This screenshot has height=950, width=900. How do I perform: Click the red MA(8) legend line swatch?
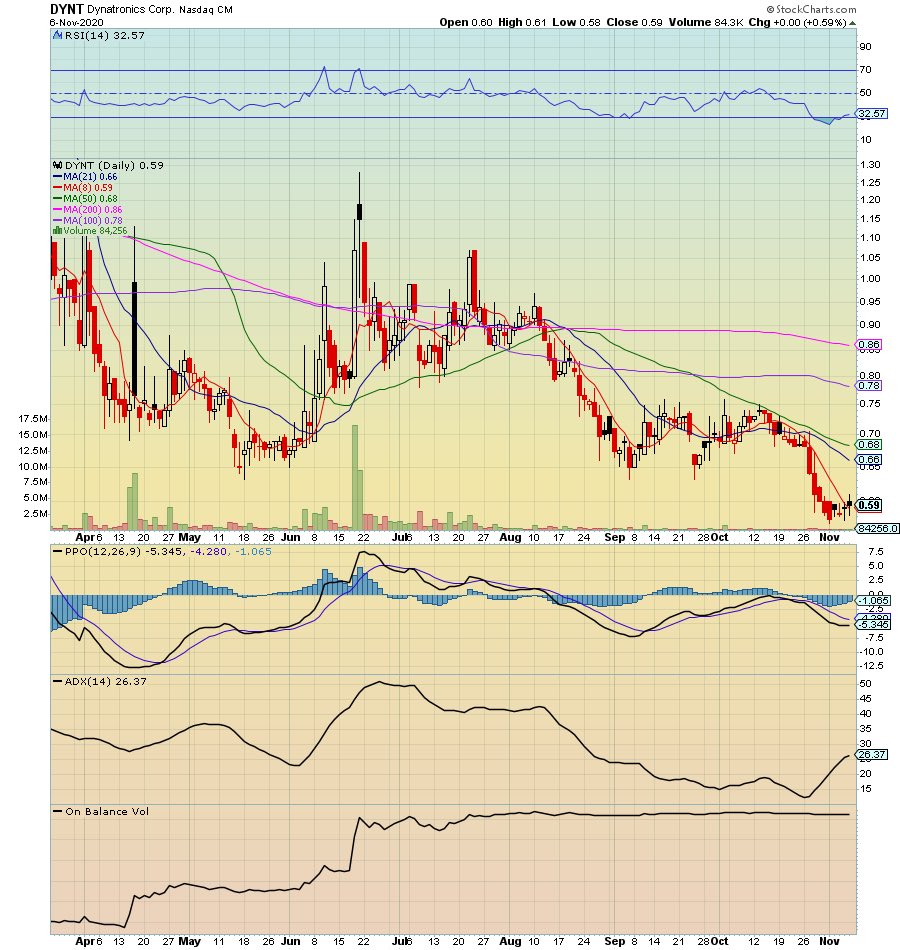tap(58, 188)
